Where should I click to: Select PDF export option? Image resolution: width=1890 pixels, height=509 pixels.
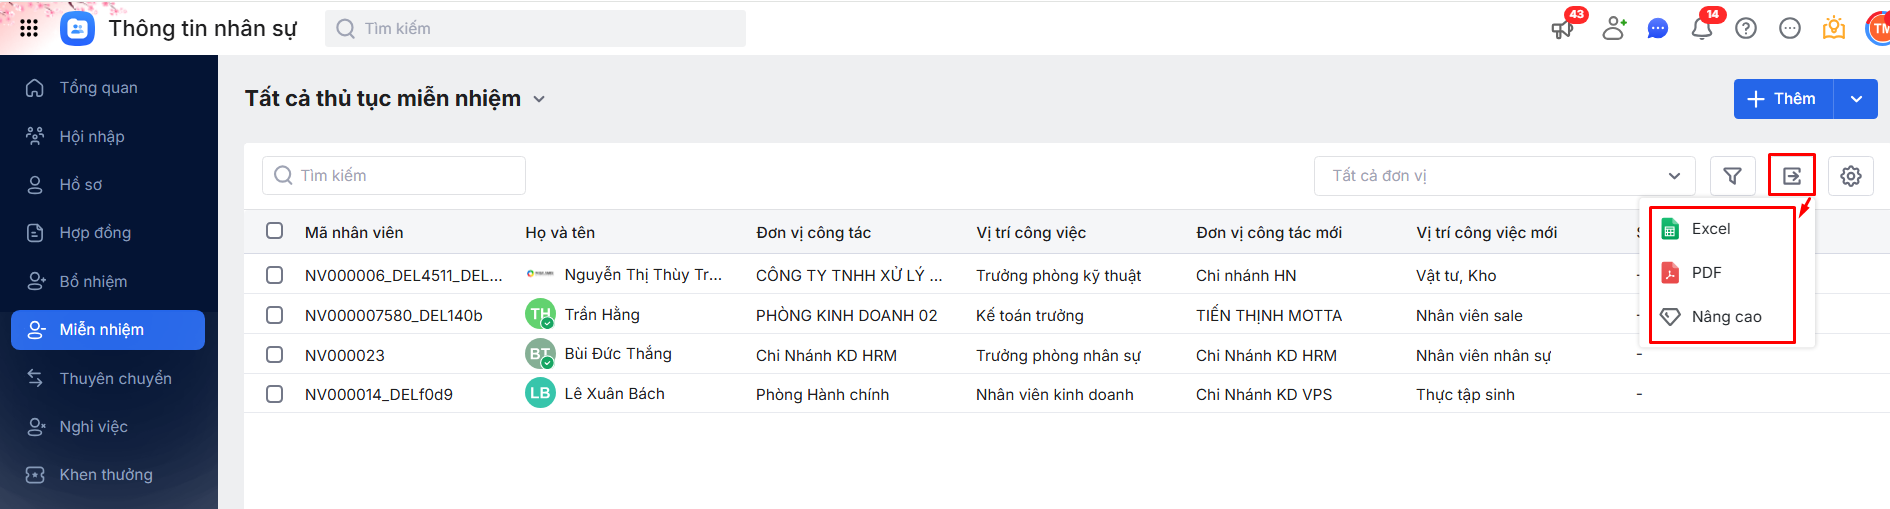1706,273
